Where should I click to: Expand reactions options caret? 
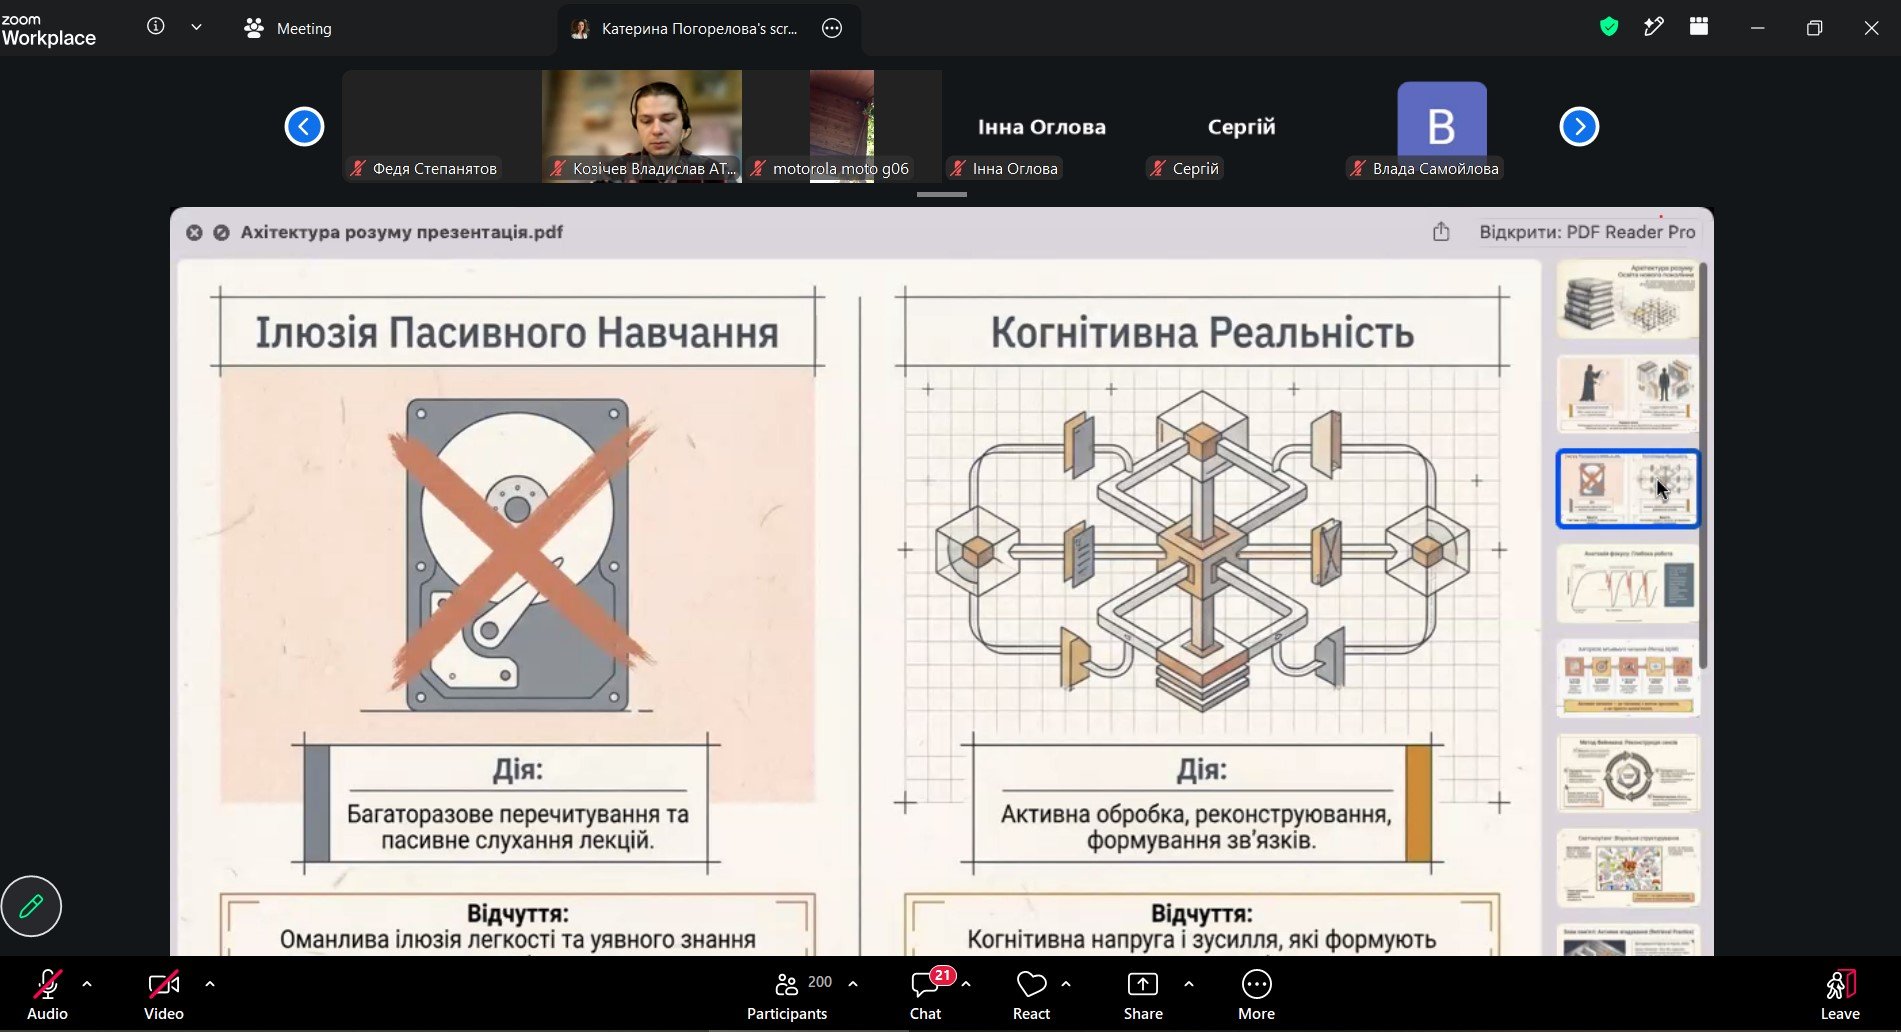tap(1066, 984)
